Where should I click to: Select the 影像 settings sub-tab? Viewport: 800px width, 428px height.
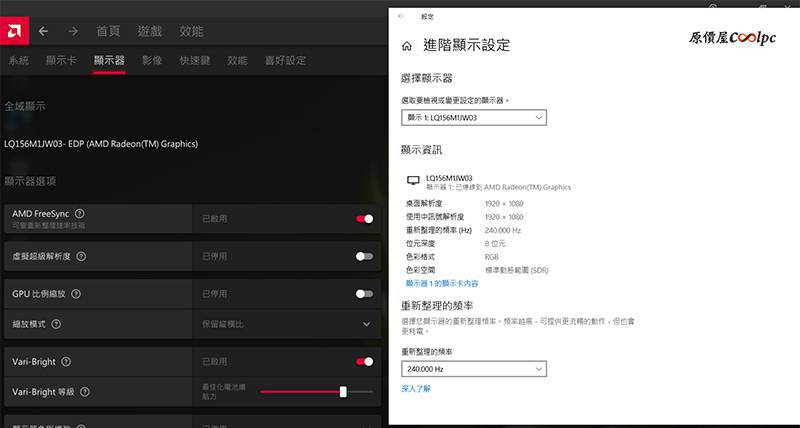(152, 60)
